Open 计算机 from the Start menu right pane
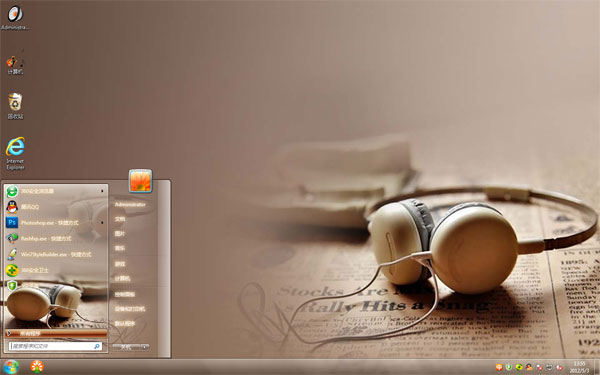600x375 pixels. pos(122,279)
